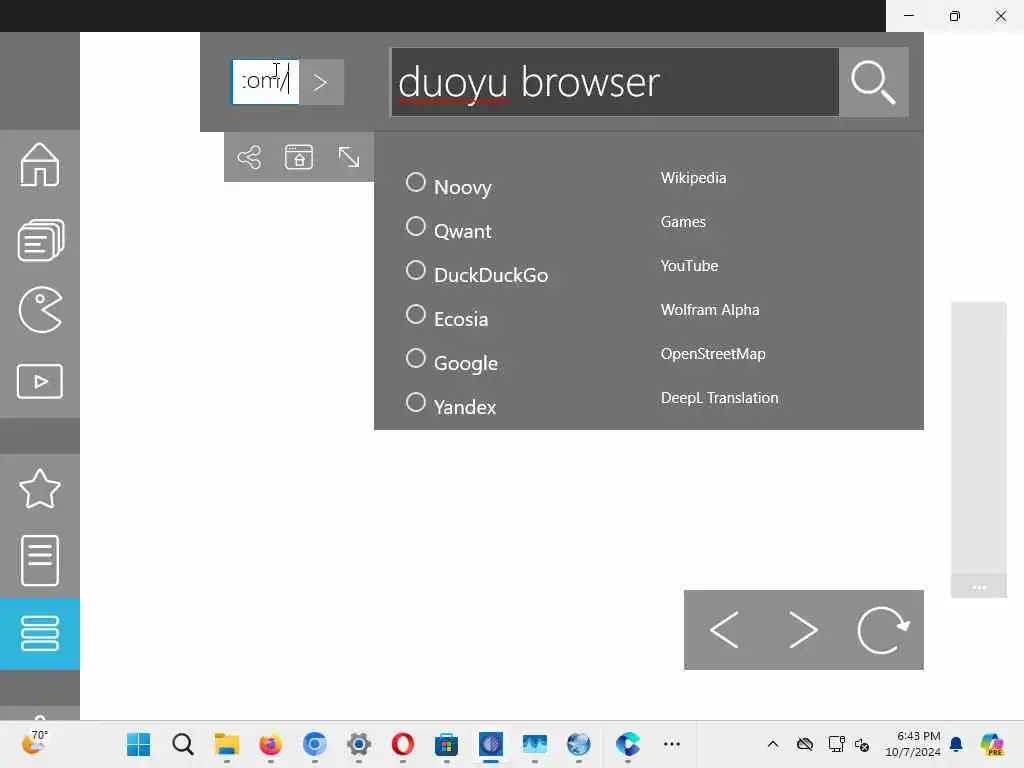
Task: Navigate back with left chevron
Action: click(724, 630)
